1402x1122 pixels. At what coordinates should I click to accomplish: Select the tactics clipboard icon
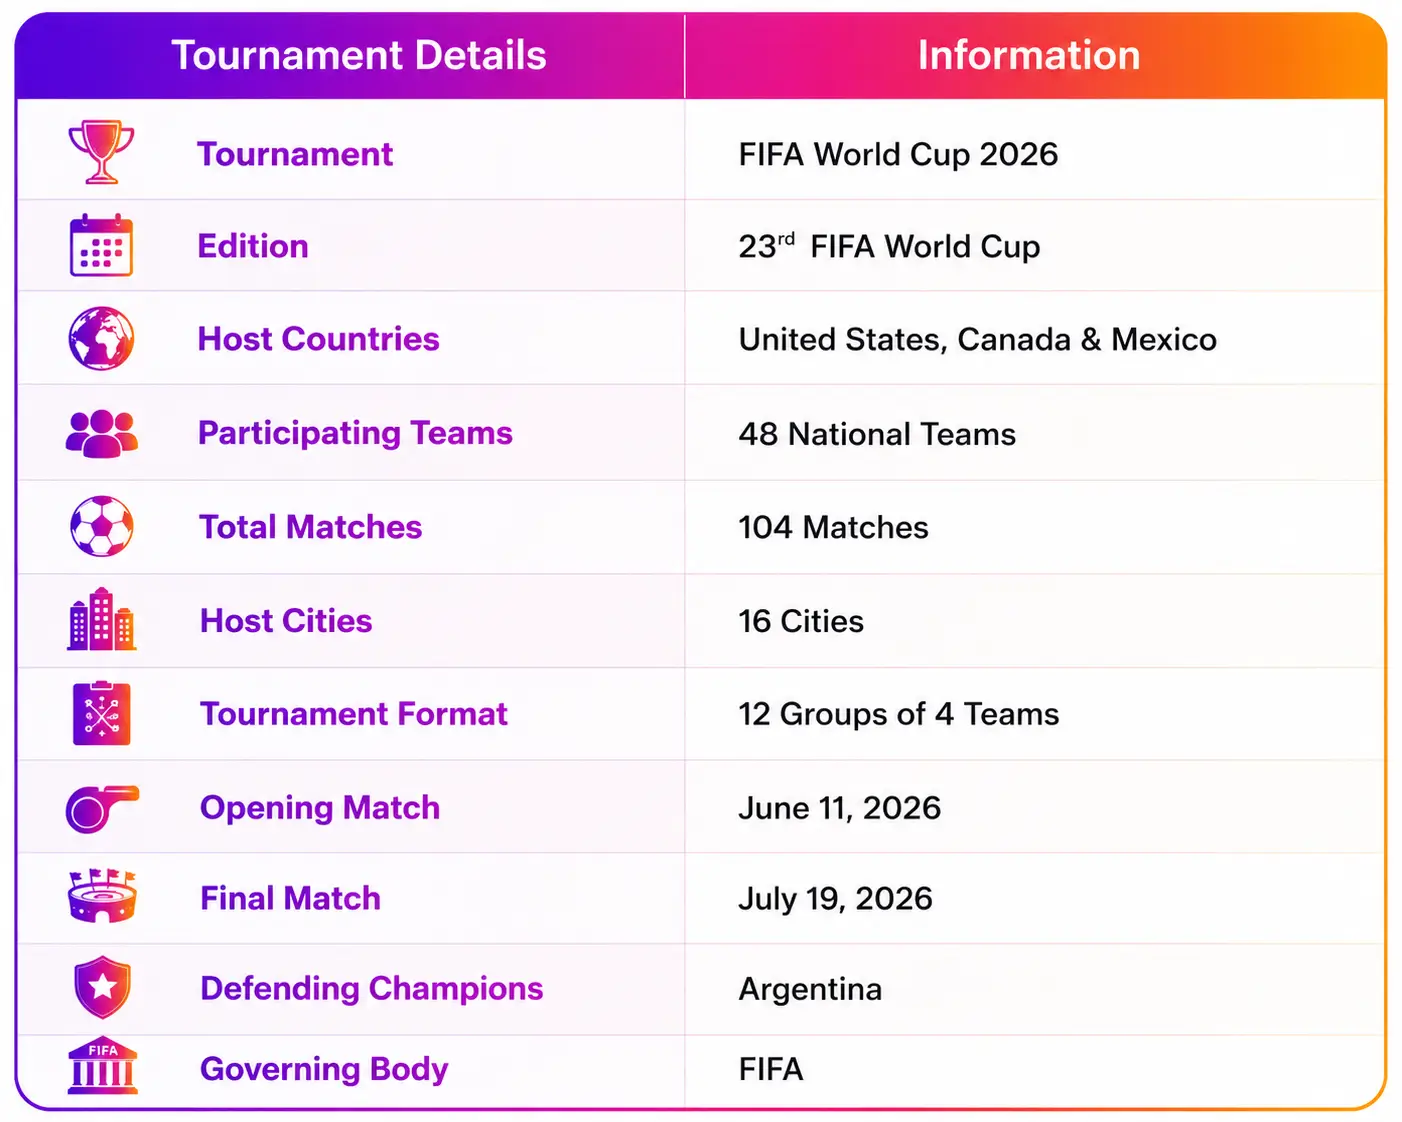tap(101, 713)
